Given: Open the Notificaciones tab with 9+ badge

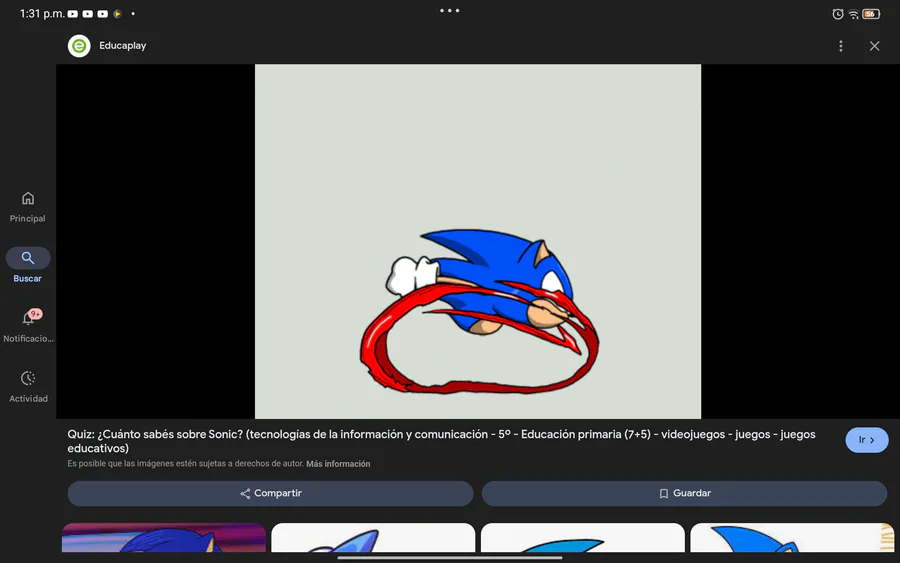Looking at the screenshot, I should tap(28, 326).
